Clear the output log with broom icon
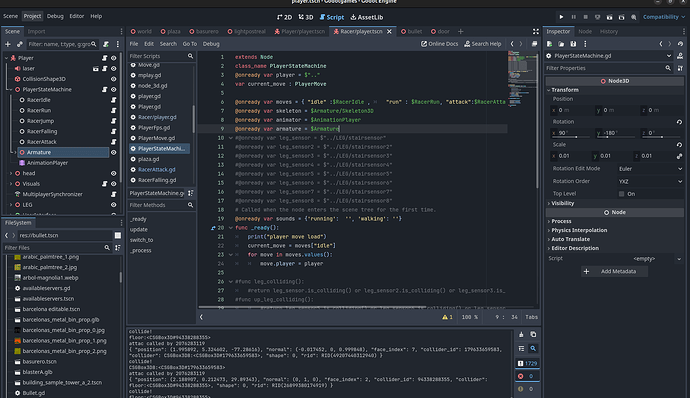690x398 pixels. pyautogui.click(x=521, y=335)
